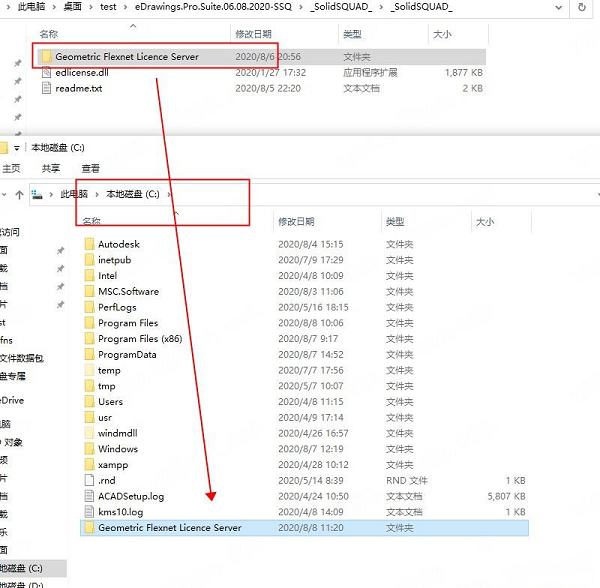
Task: Select the ACADSetup.log file
Action: point(131,496)
